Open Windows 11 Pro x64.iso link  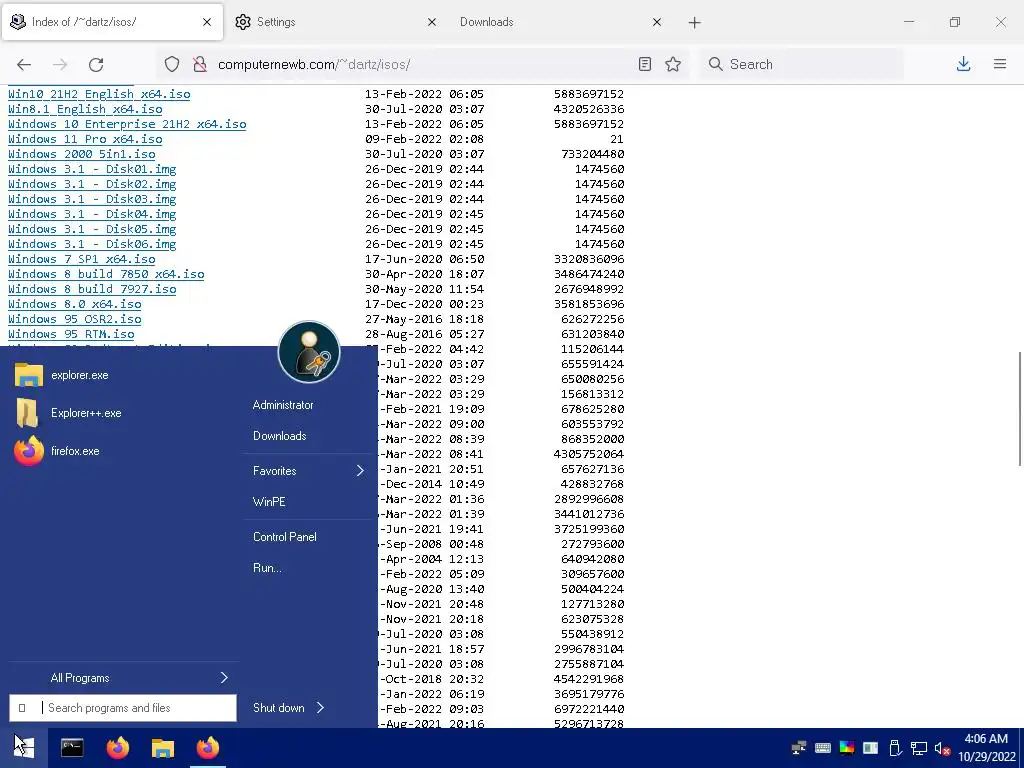85,139
